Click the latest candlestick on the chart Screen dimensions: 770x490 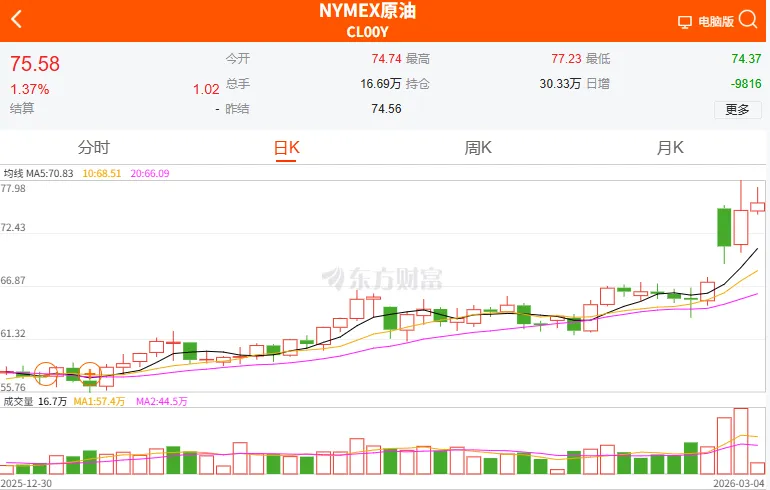[x=757, y=207]
